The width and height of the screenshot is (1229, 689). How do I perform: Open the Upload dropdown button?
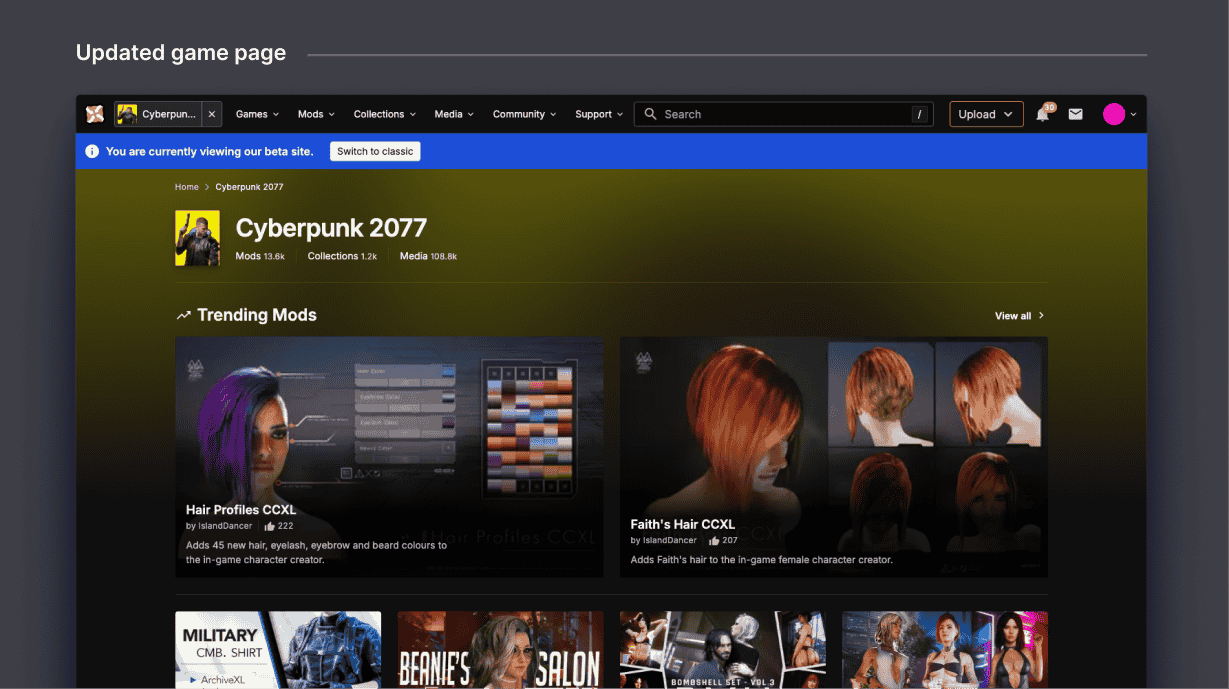[x=986, y=114]
